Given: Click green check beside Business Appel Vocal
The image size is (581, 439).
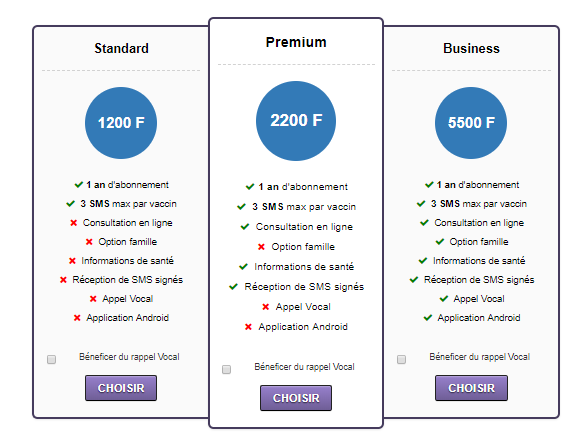Looking at the screenshot, I should click(x=444, y=299).
